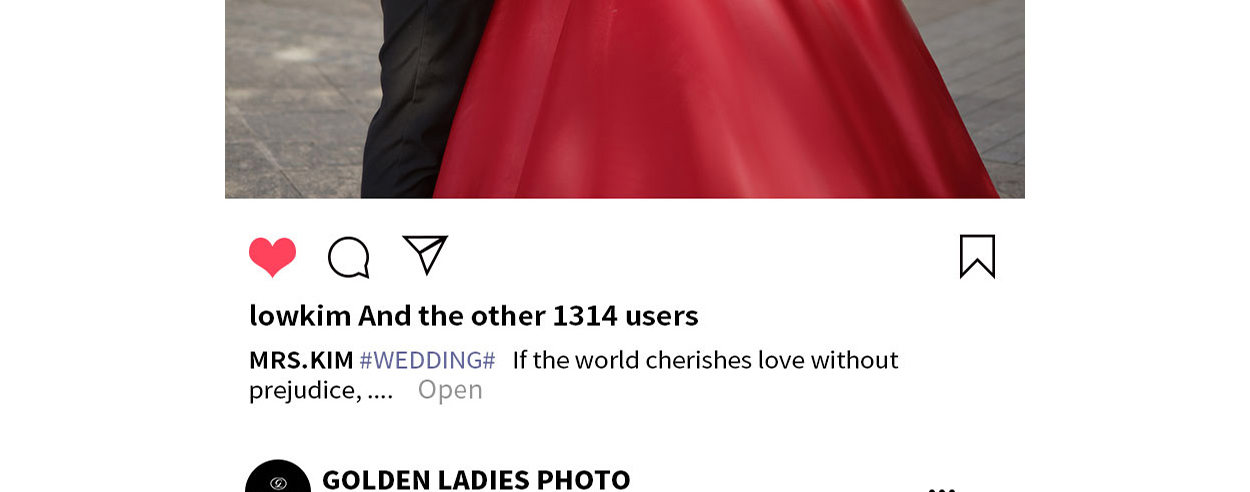View the other 1314 users who liked
Image resolution: width=1250 pixels, height=492 pixels.
(528, 316)
